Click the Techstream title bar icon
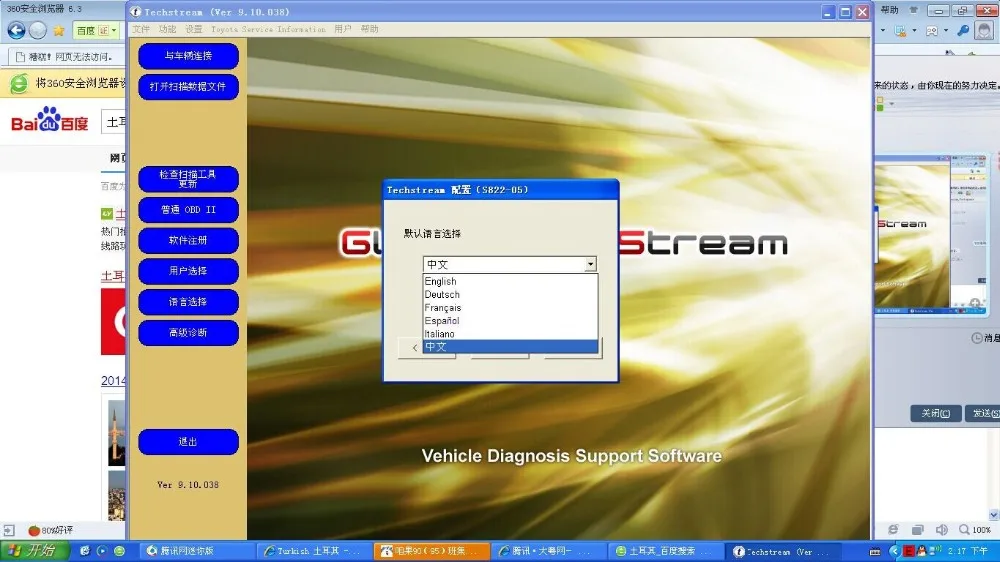Viewport: 1000px width, 562px height. (135, 12)
